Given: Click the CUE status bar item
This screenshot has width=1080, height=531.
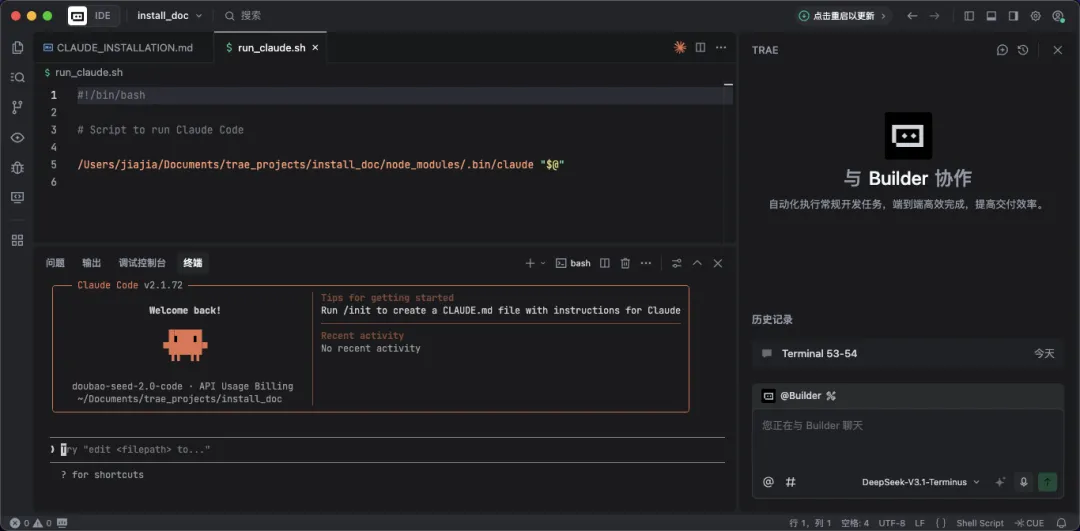Looking at the screenshot, I should (1029, 523).
